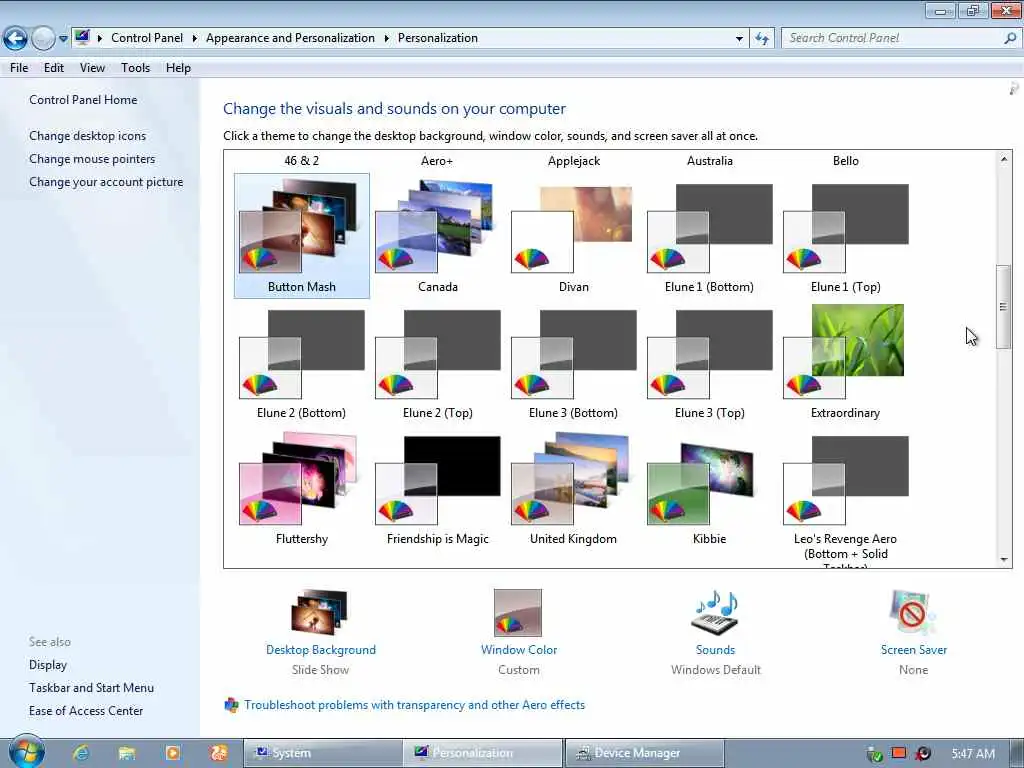The width and height of the screenshot is (1024, 768).
Task: Open the Window Color swatch icon
Action: point(518,613)
